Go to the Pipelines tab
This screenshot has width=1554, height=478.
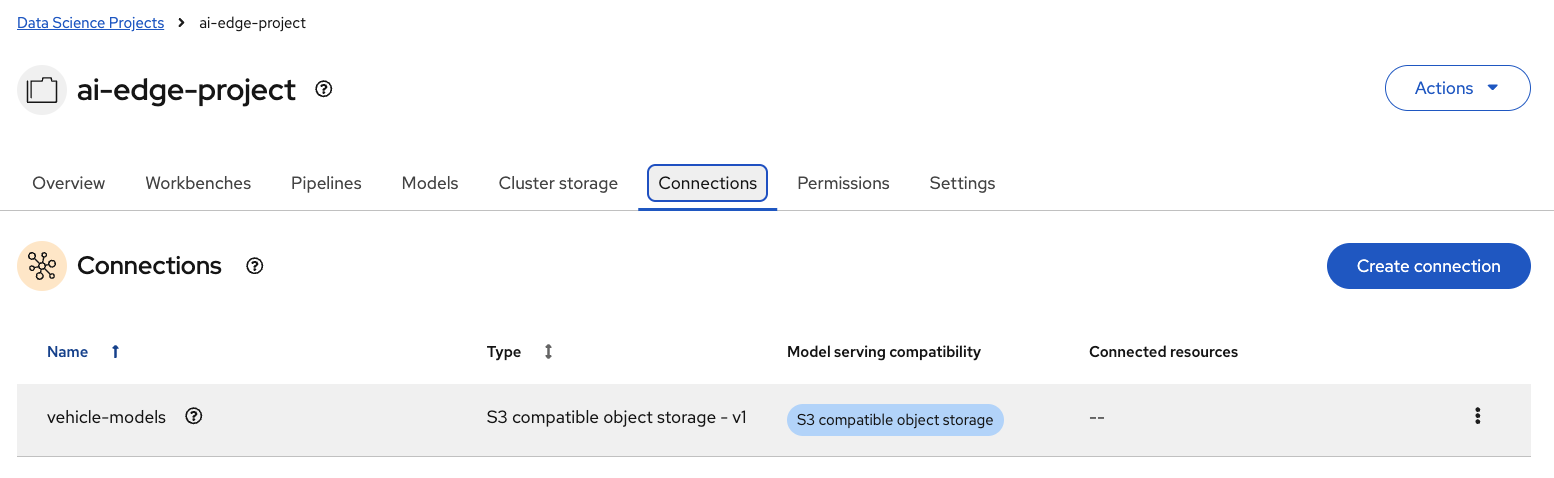(x=326, y=183)
